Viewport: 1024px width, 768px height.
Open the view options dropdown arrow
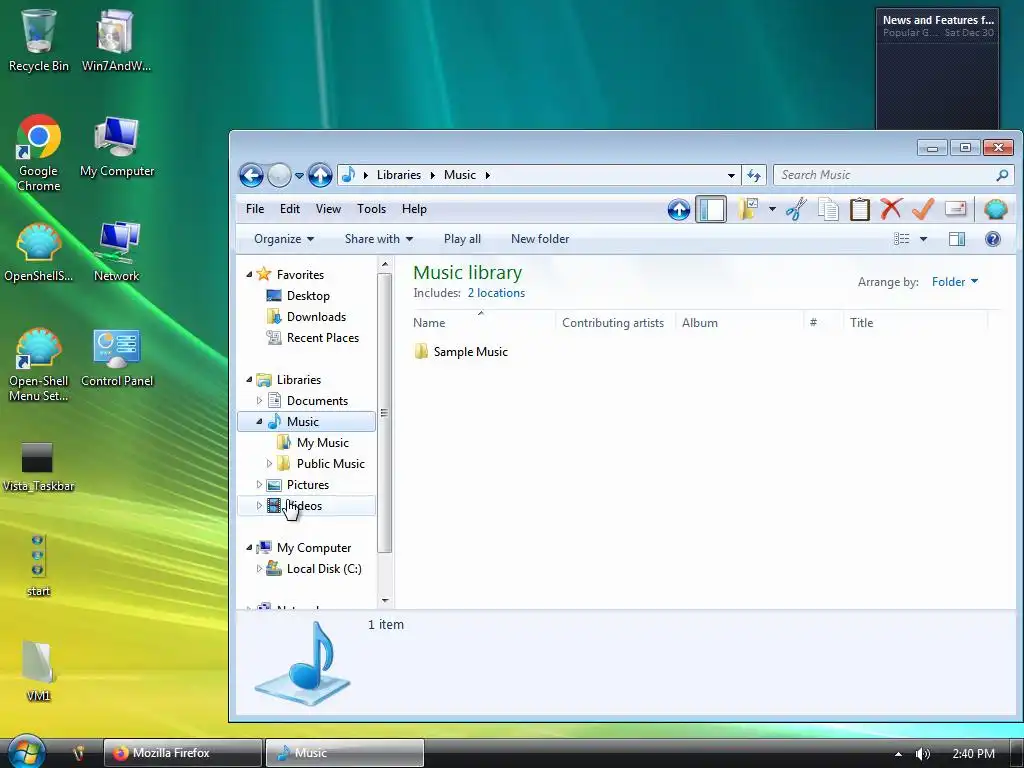pyautogui.click(x=923, y=239)
